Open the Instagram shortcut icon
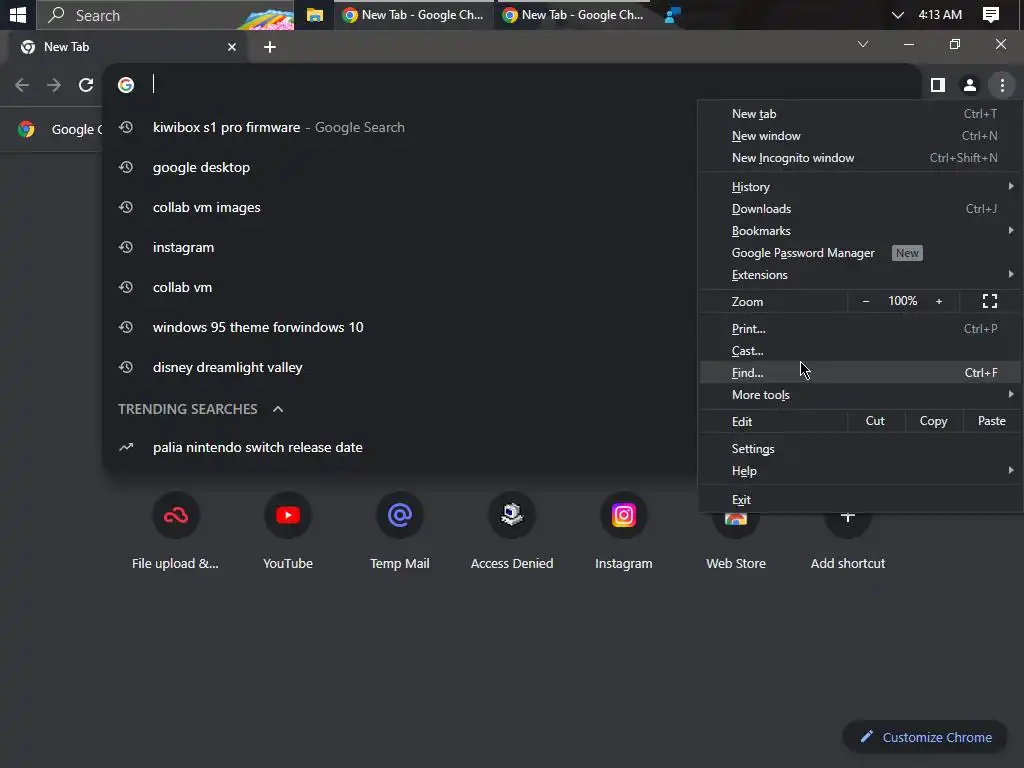Screen dimensions: 1024x768 pos(624,515)
